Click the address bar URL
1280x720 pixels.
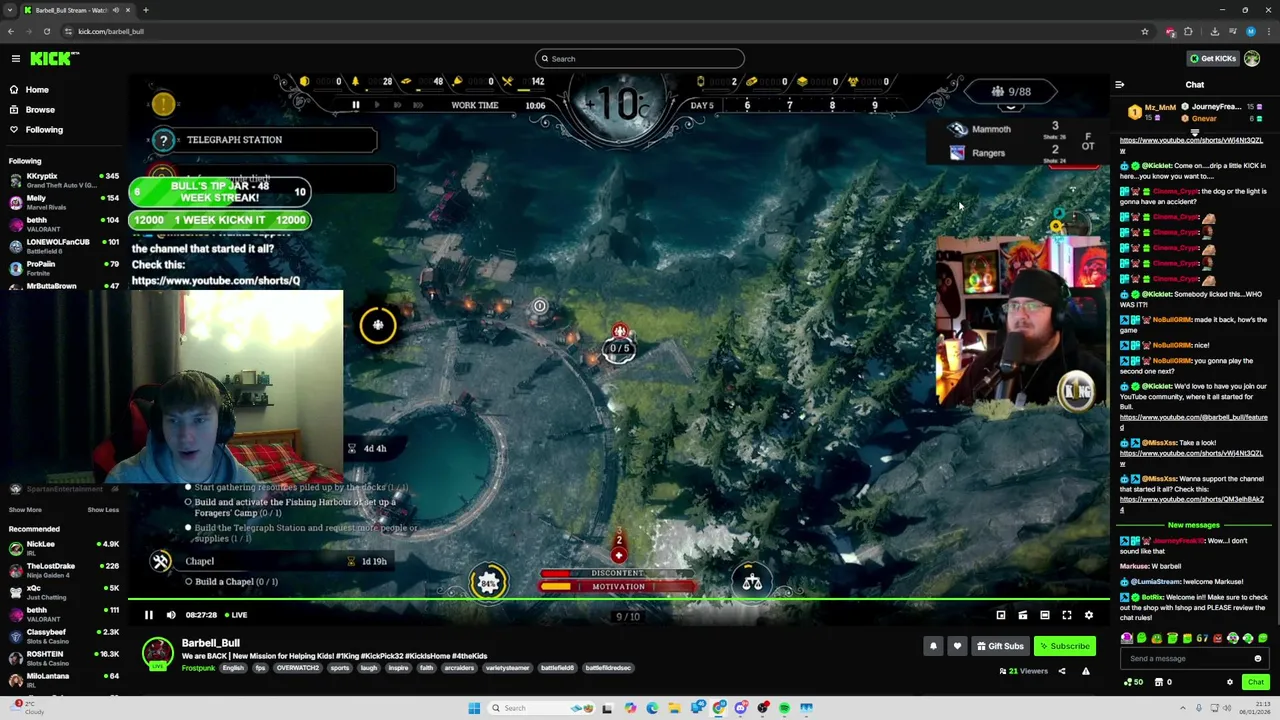[111, 31]
